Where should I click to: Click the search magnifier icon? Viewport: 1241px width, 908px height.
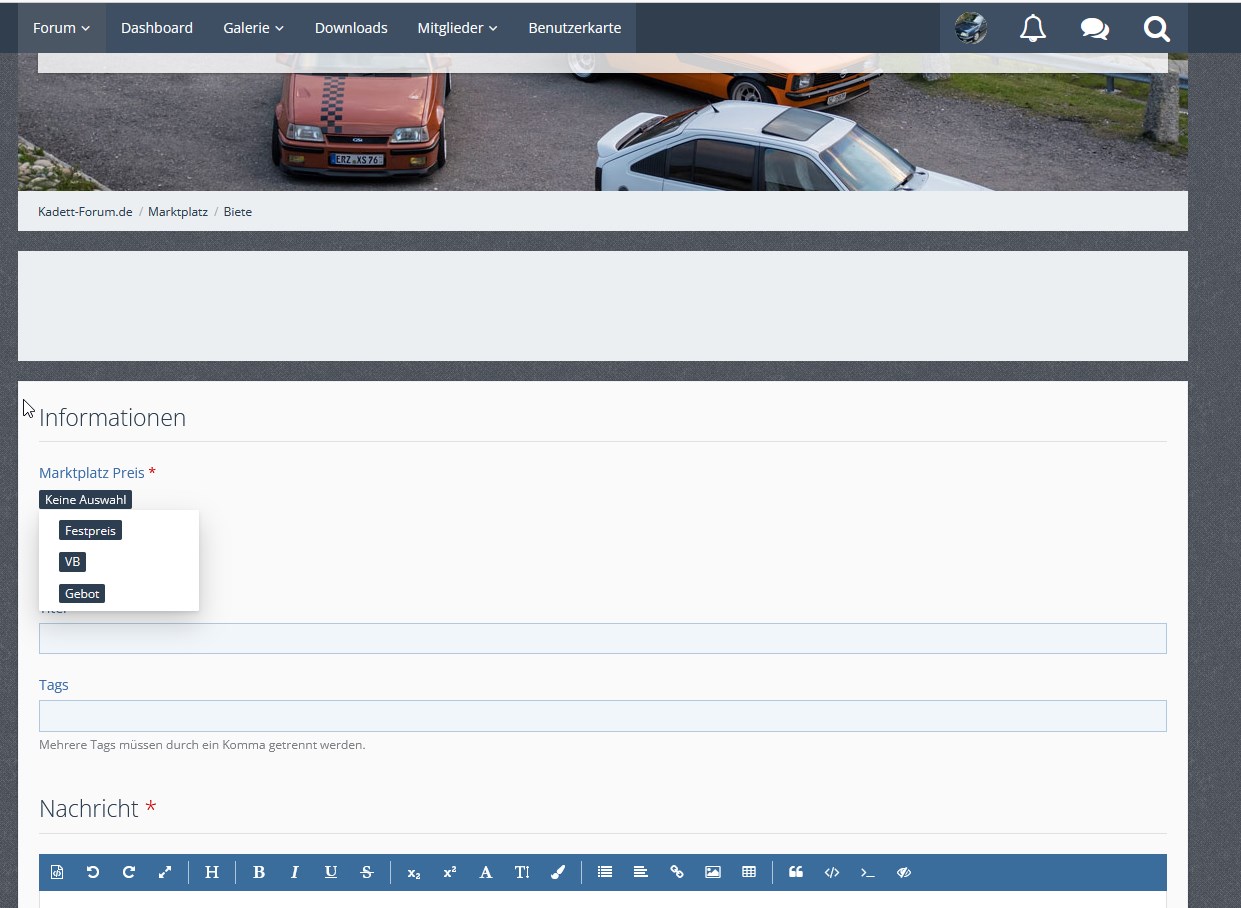(x=1157, y=28)
